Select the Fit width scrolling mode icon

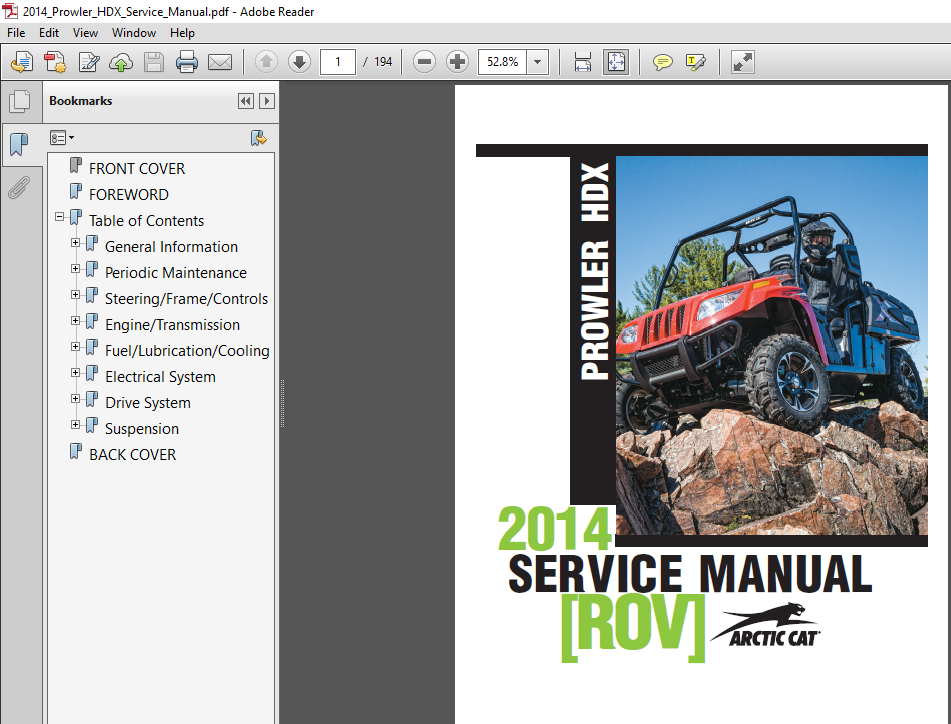click(583, 62)
